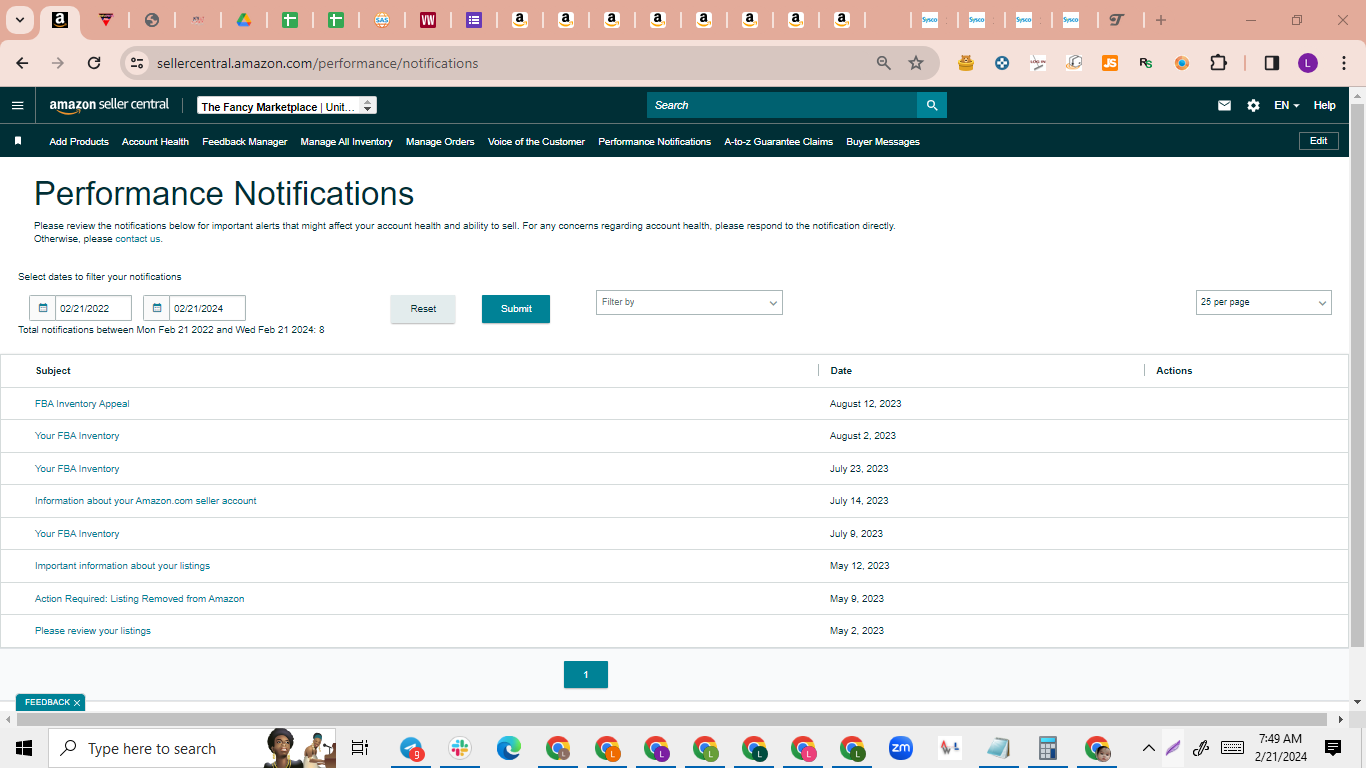The height and width of the screenshot is (768, 1366).
Task: Click the Seller Central search field
Action: (782, 105)
